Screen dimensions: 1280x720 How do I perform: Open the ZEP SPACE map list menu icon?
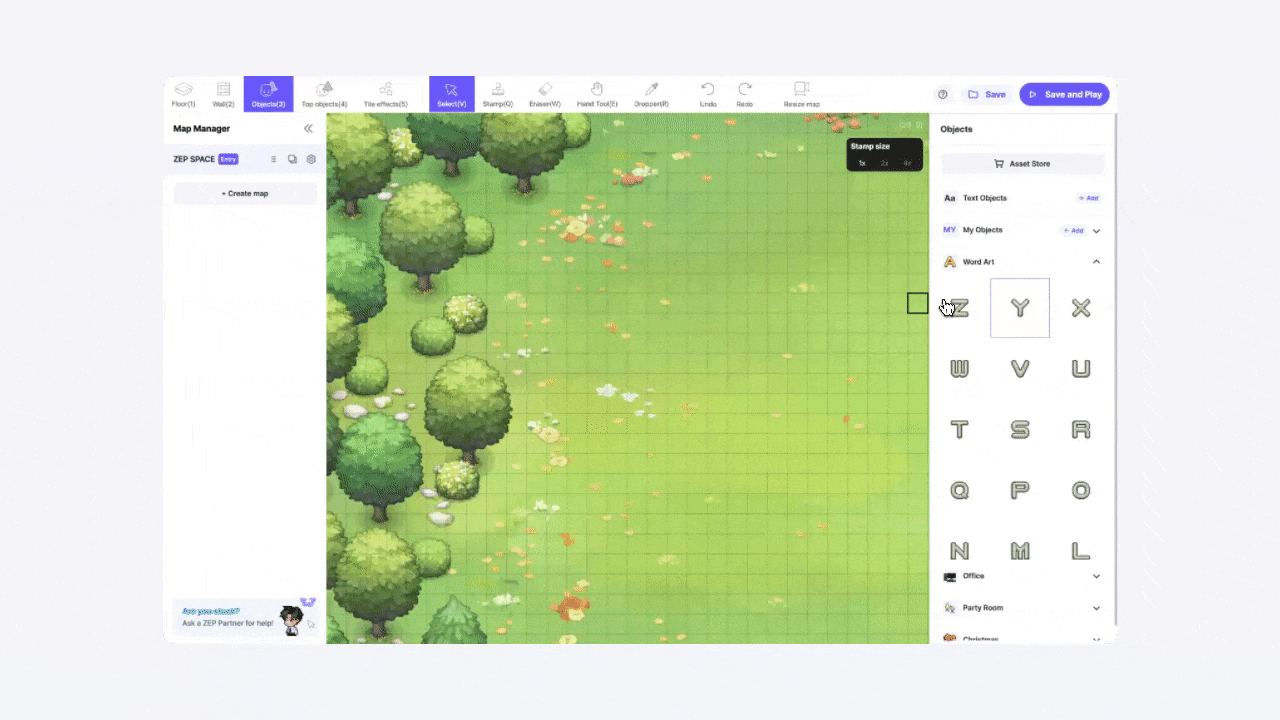pyautogui.click(x=274, y=159)
